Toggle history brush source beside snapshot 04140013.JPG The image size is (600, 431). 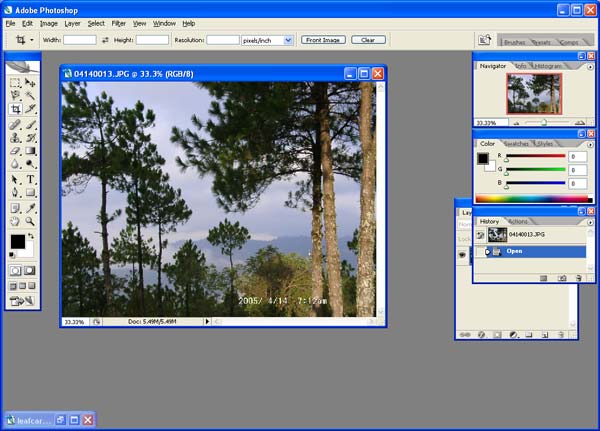[481, 235]
